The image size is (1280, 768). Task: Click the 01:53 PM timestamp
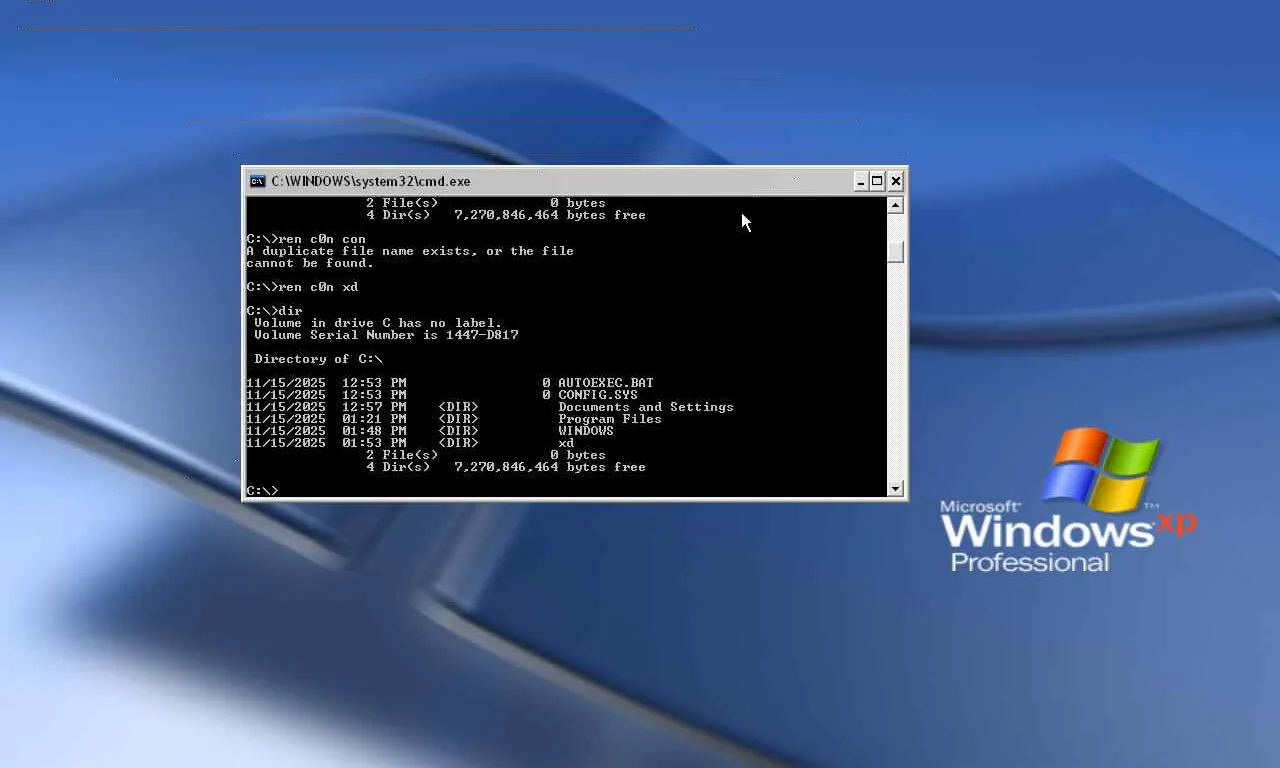tap(374, 443)
